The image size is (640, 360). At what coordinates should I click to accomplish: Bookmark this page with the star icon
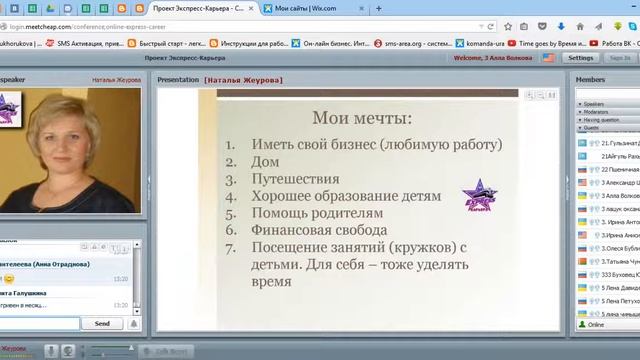coord(507,27)
